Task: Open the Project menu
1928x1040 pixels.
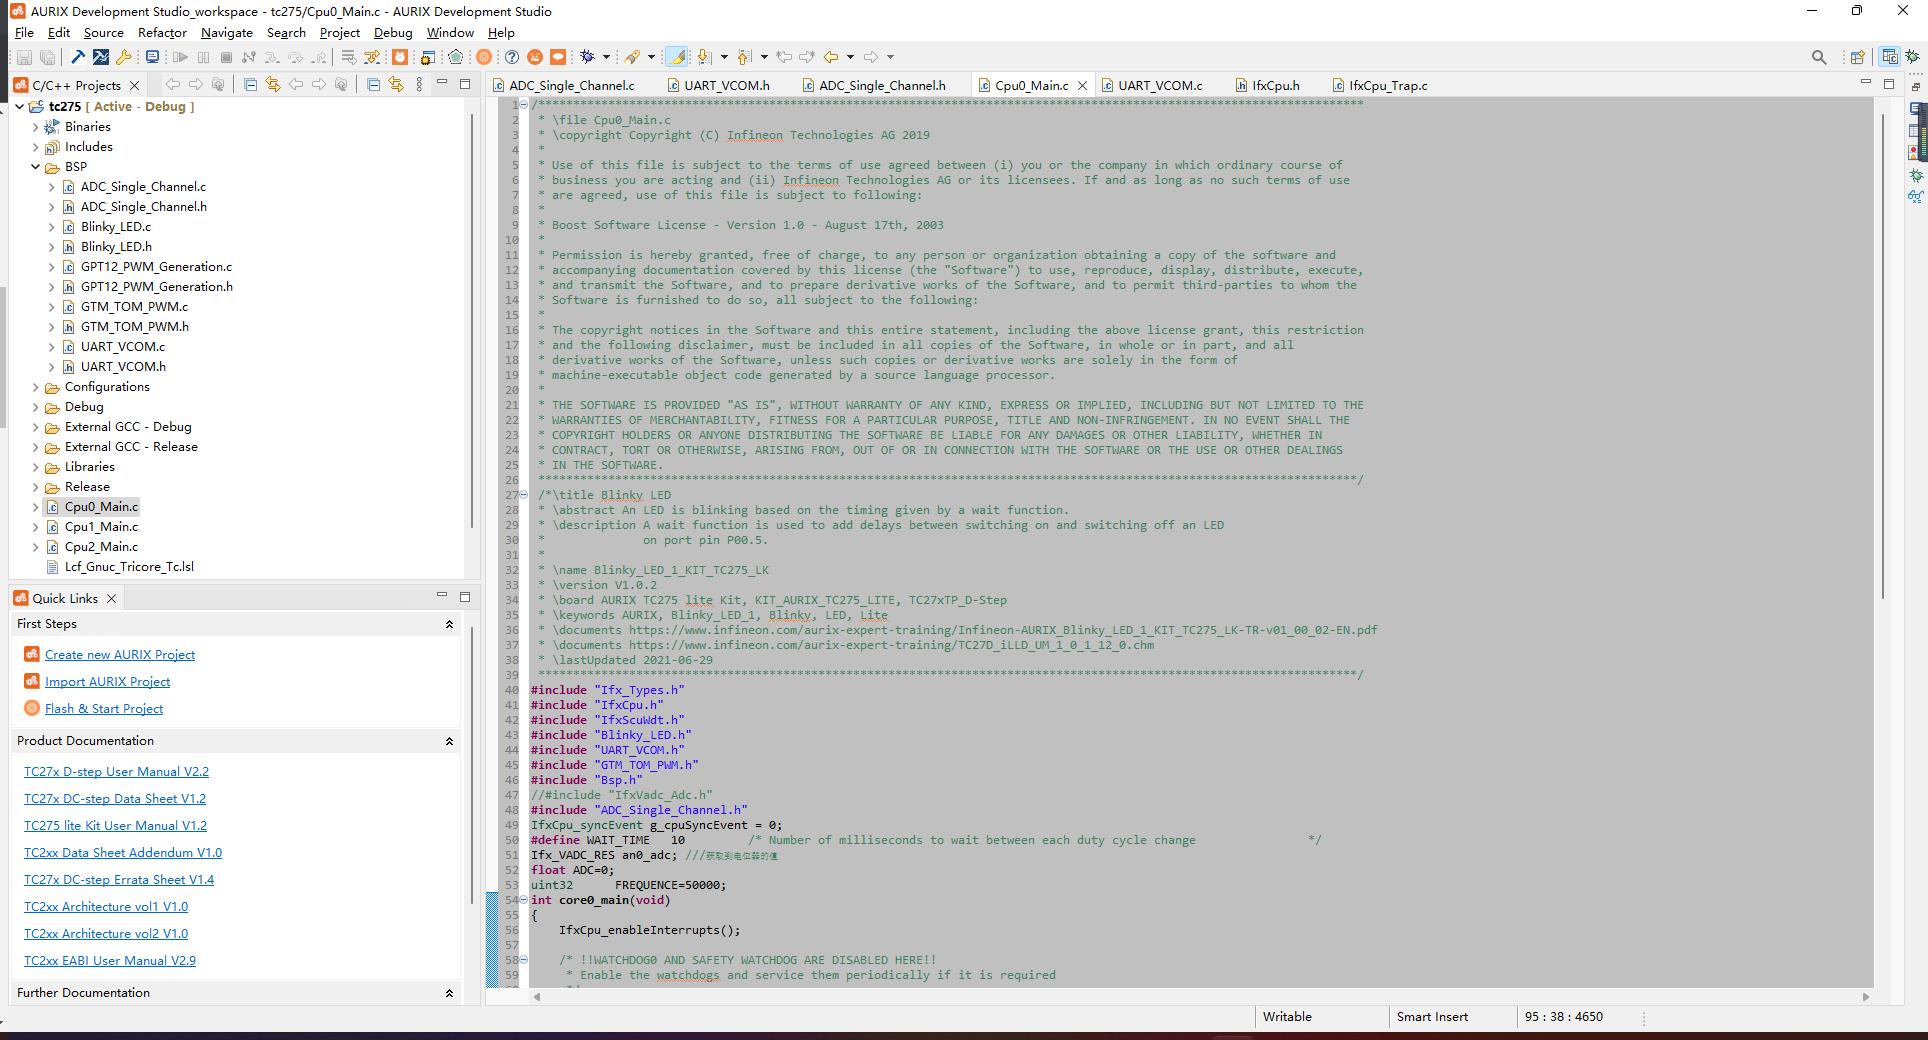Action: [x=340, y=33]
